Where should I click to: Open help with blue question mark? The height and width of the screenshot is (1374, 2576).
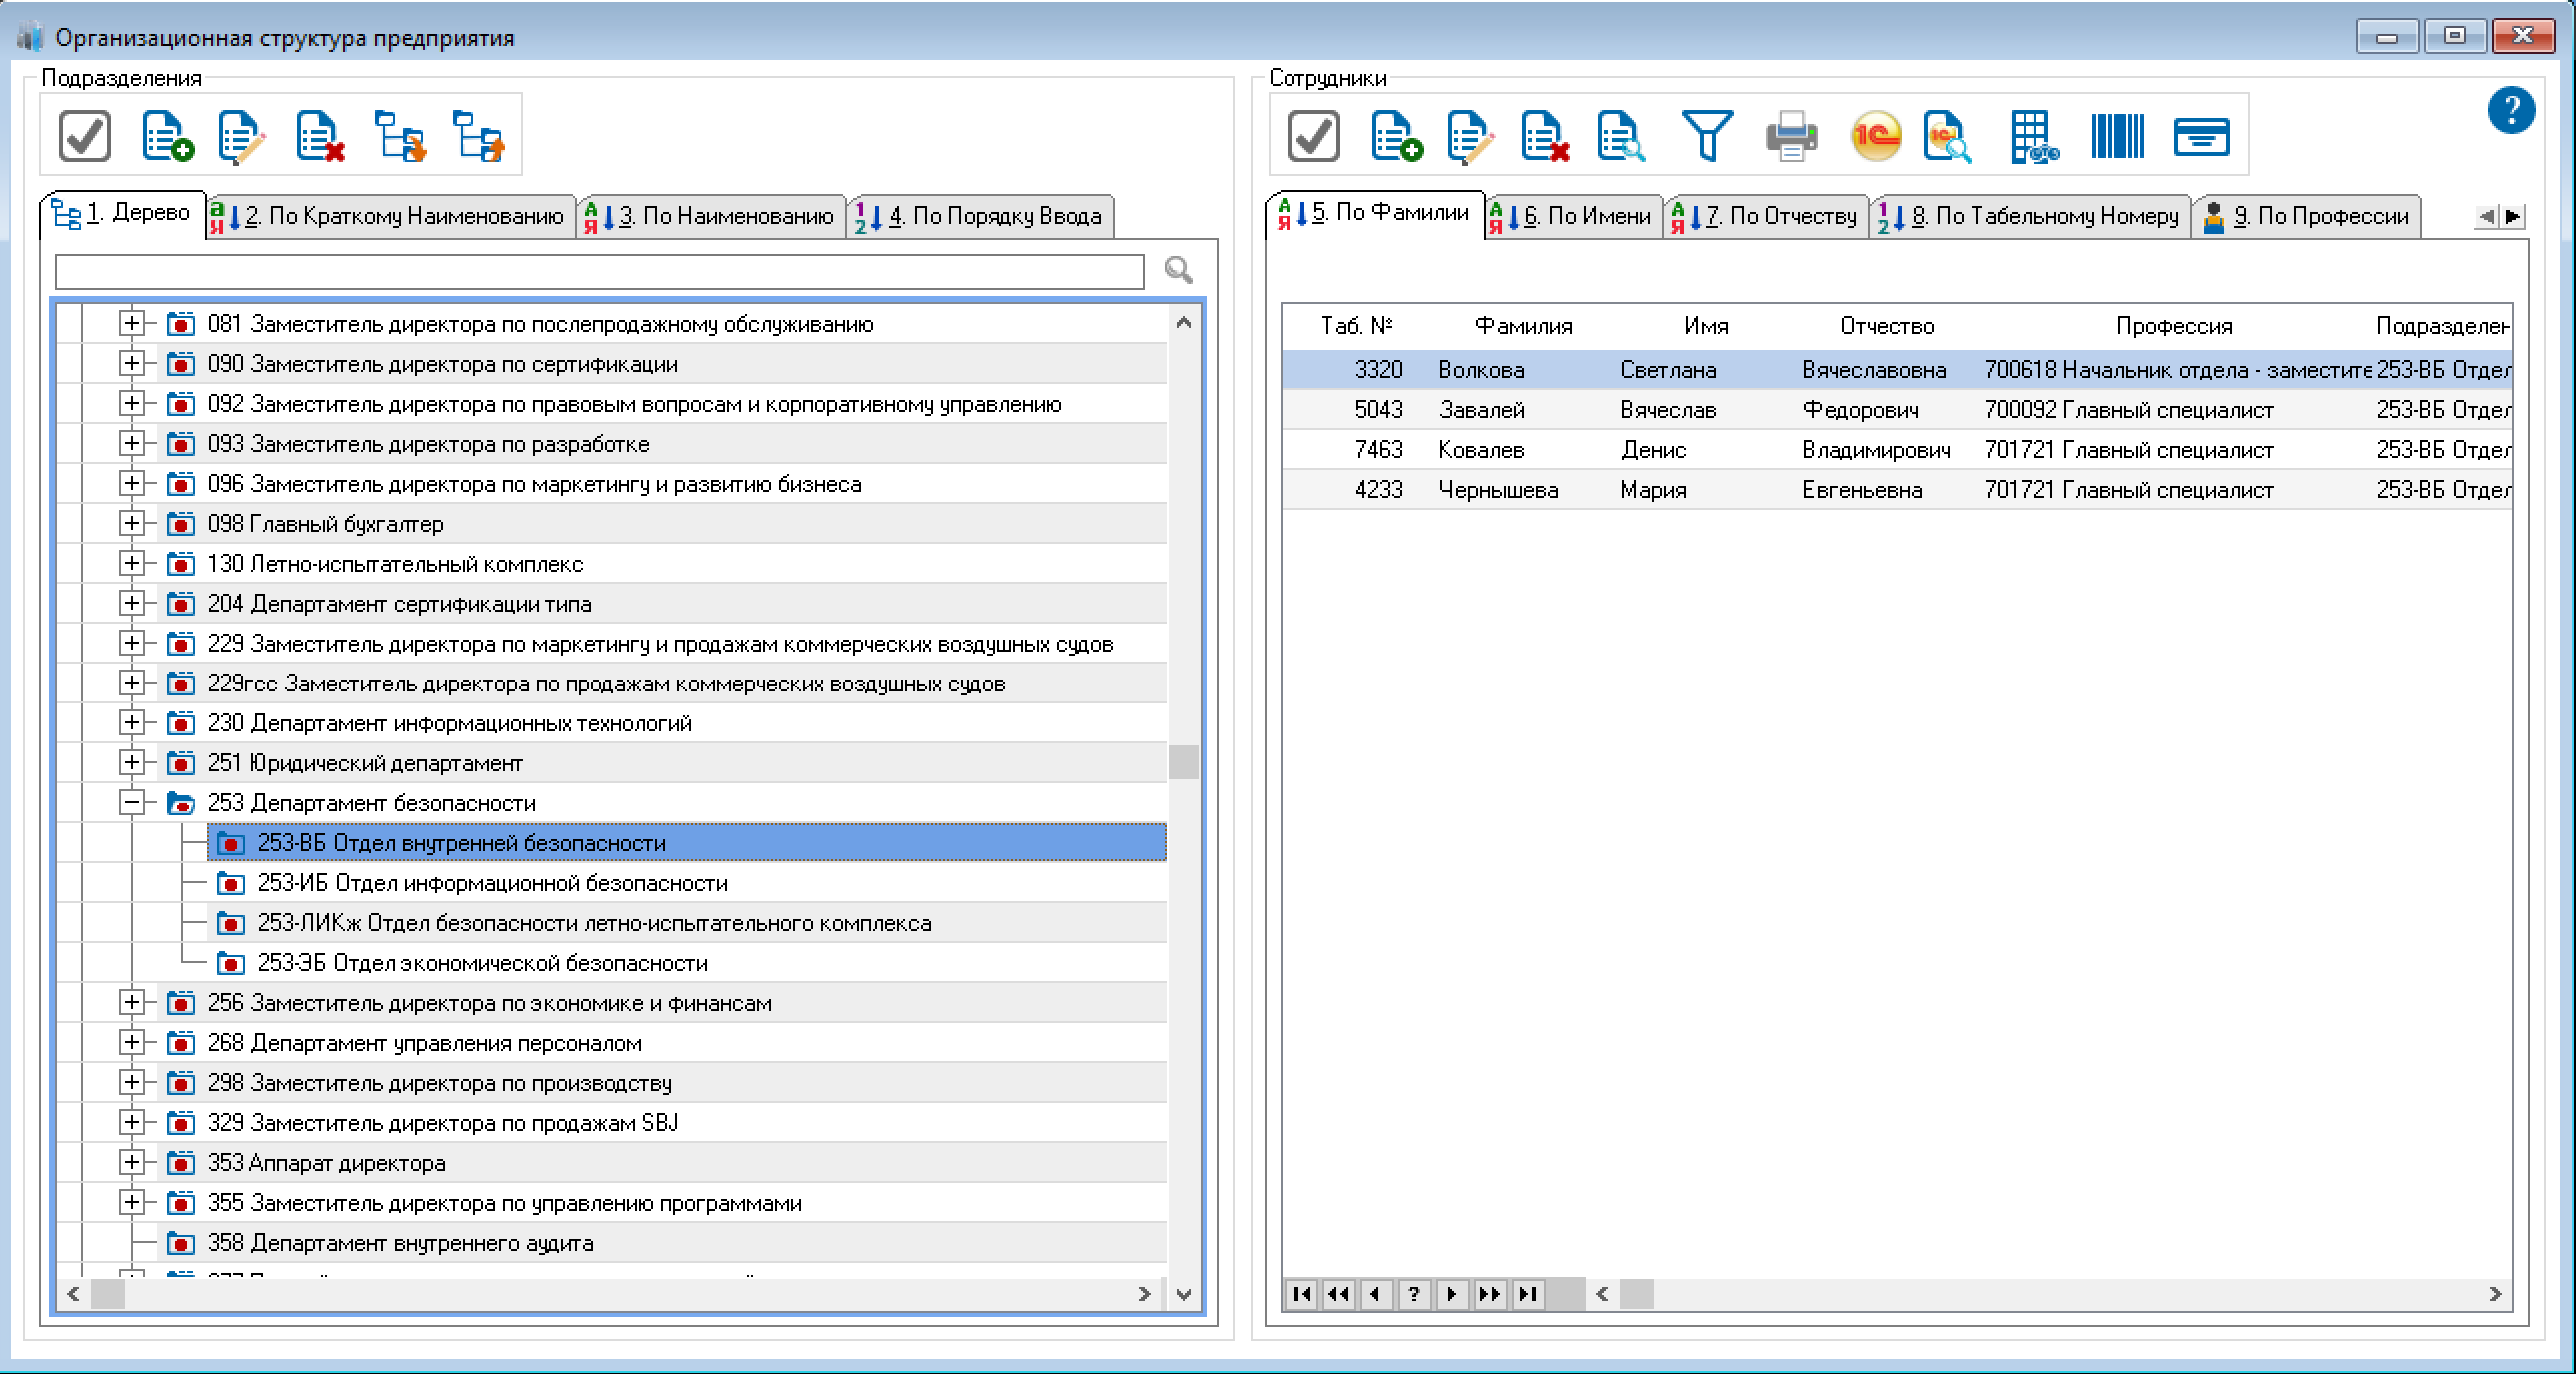(x=2510, y=110)
